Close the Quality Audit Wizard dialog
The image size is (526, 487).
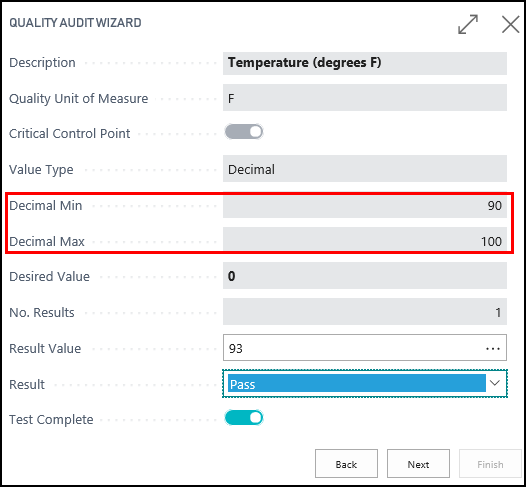click(510, 24)
